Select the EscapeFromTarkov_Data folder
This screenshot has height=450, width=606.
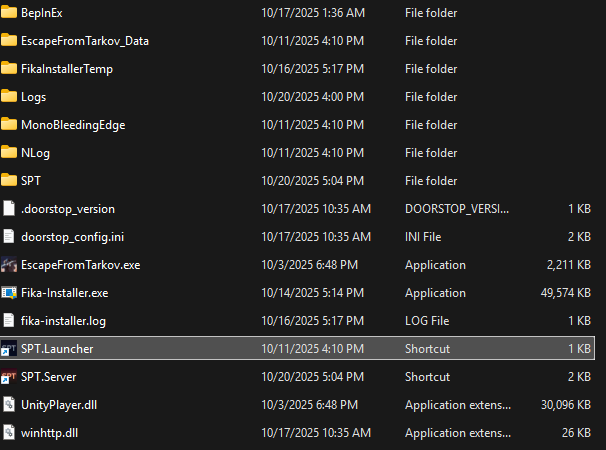point(84,41)
